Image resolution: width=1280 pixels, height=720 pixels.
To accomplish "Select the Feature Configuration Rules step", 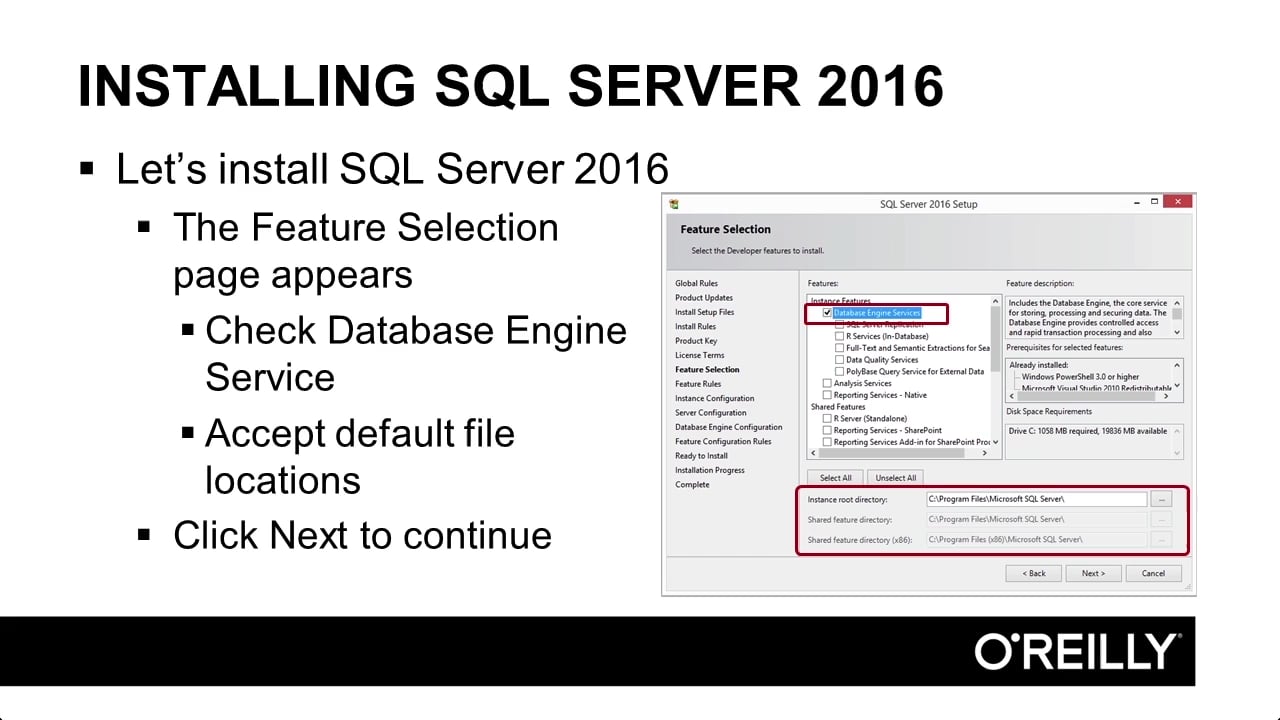I will 723,441.
